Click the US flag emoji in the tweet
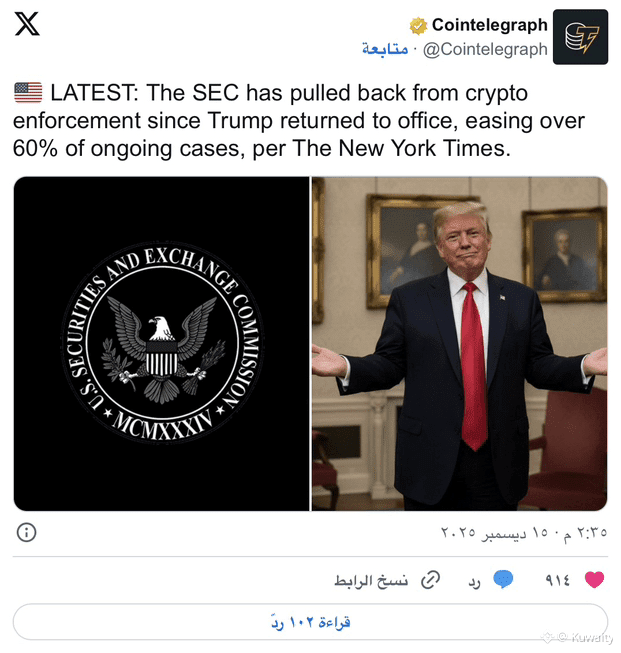The width and height of the screenshot is (621, 653). click(x=28, y=92)
